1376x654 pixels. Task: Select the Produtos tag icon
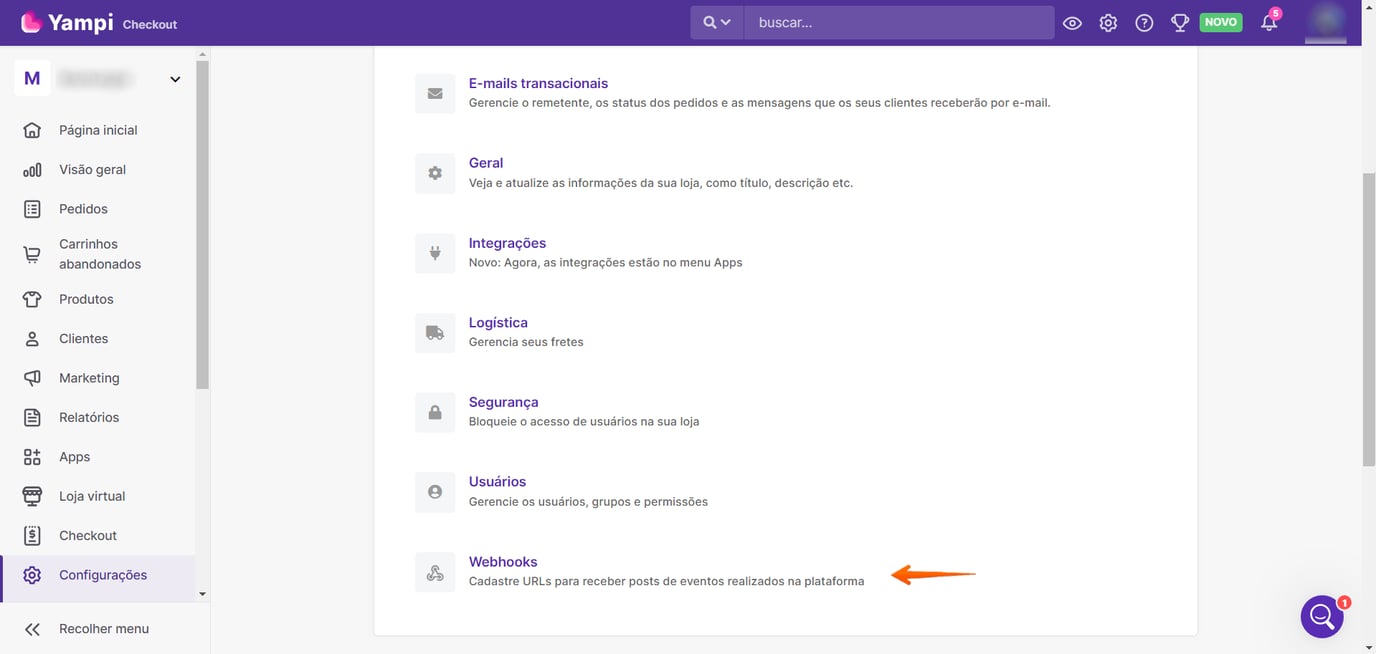click(31, 298)
